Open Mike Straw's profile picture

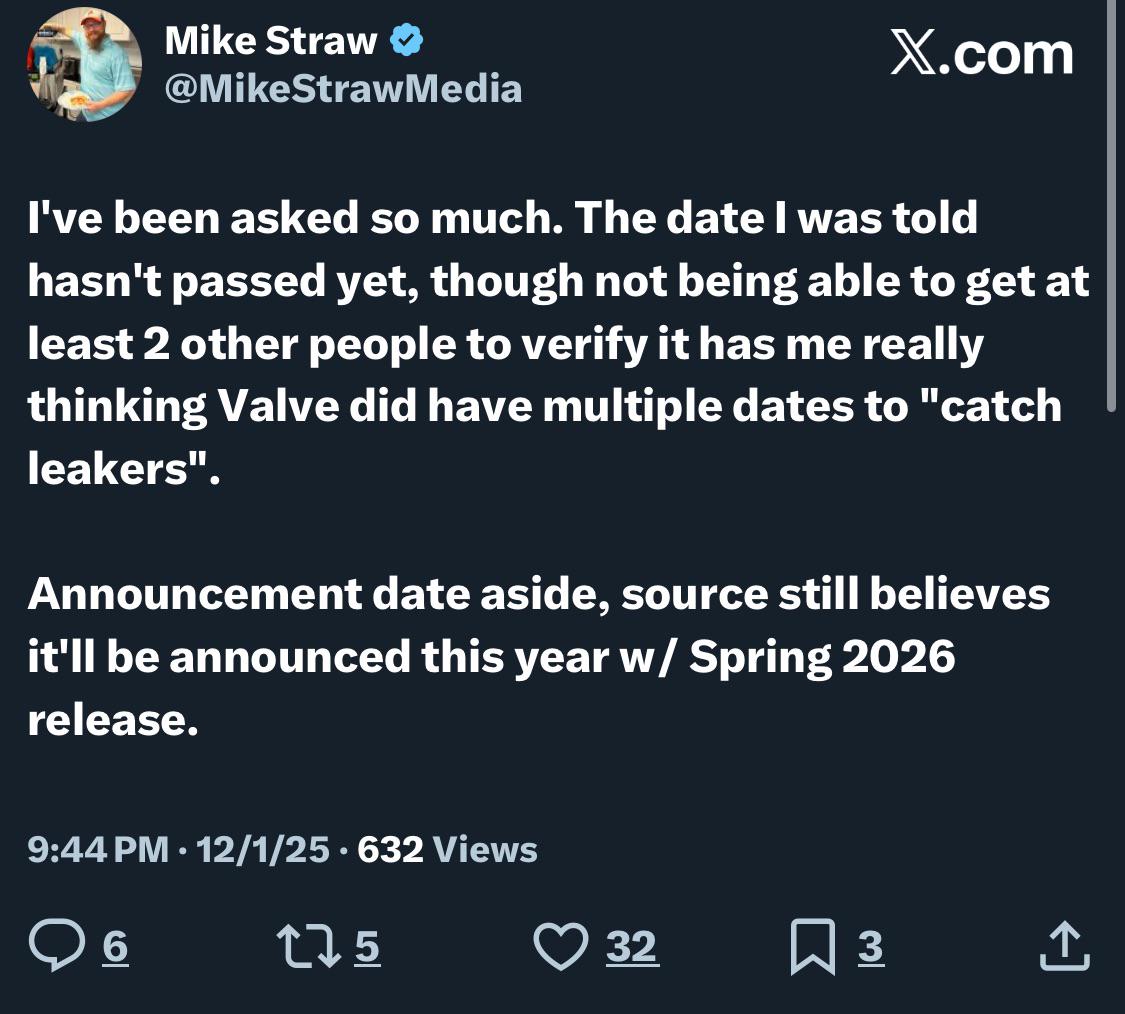[x=85, y=65]
